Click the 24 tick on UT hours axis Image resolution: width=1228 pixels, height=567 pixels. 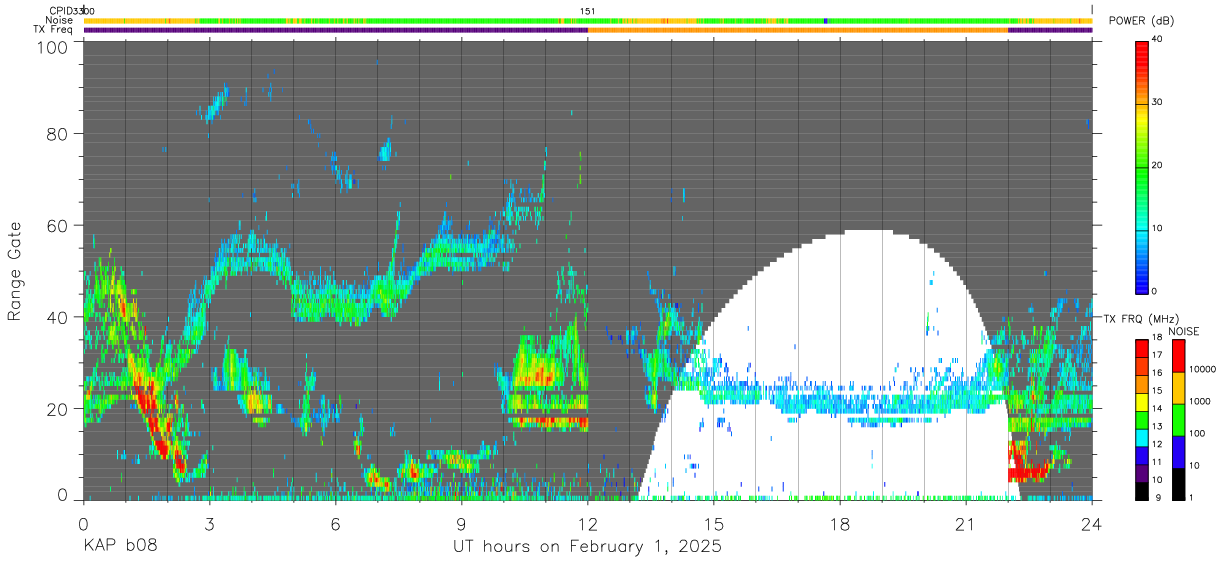(1092, 523)
